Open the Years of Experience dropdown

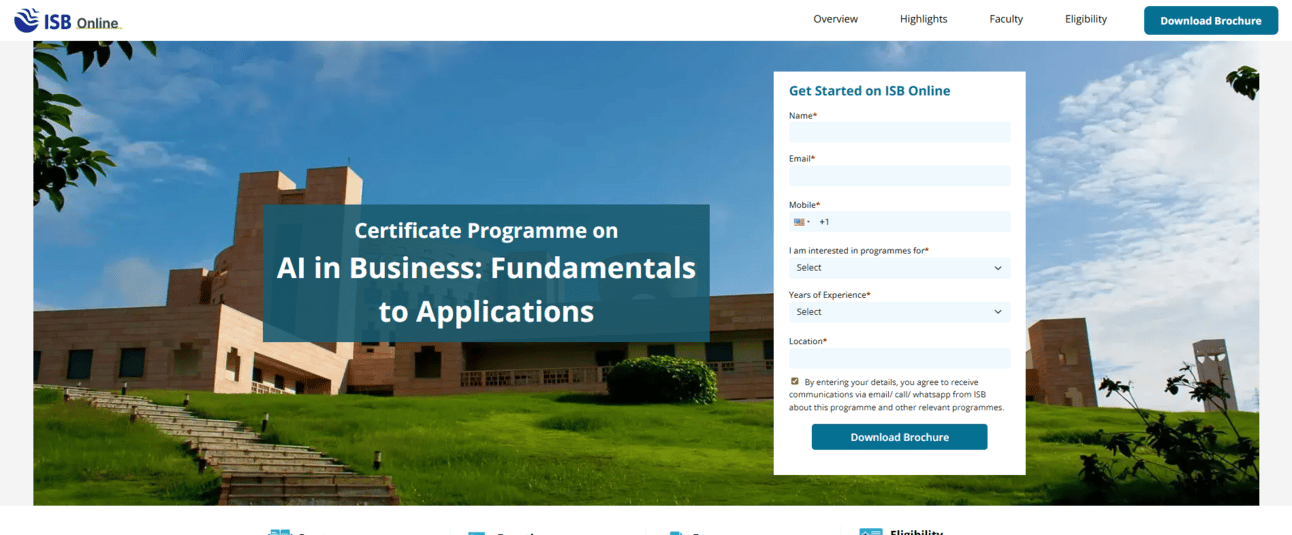coord(900,312)
